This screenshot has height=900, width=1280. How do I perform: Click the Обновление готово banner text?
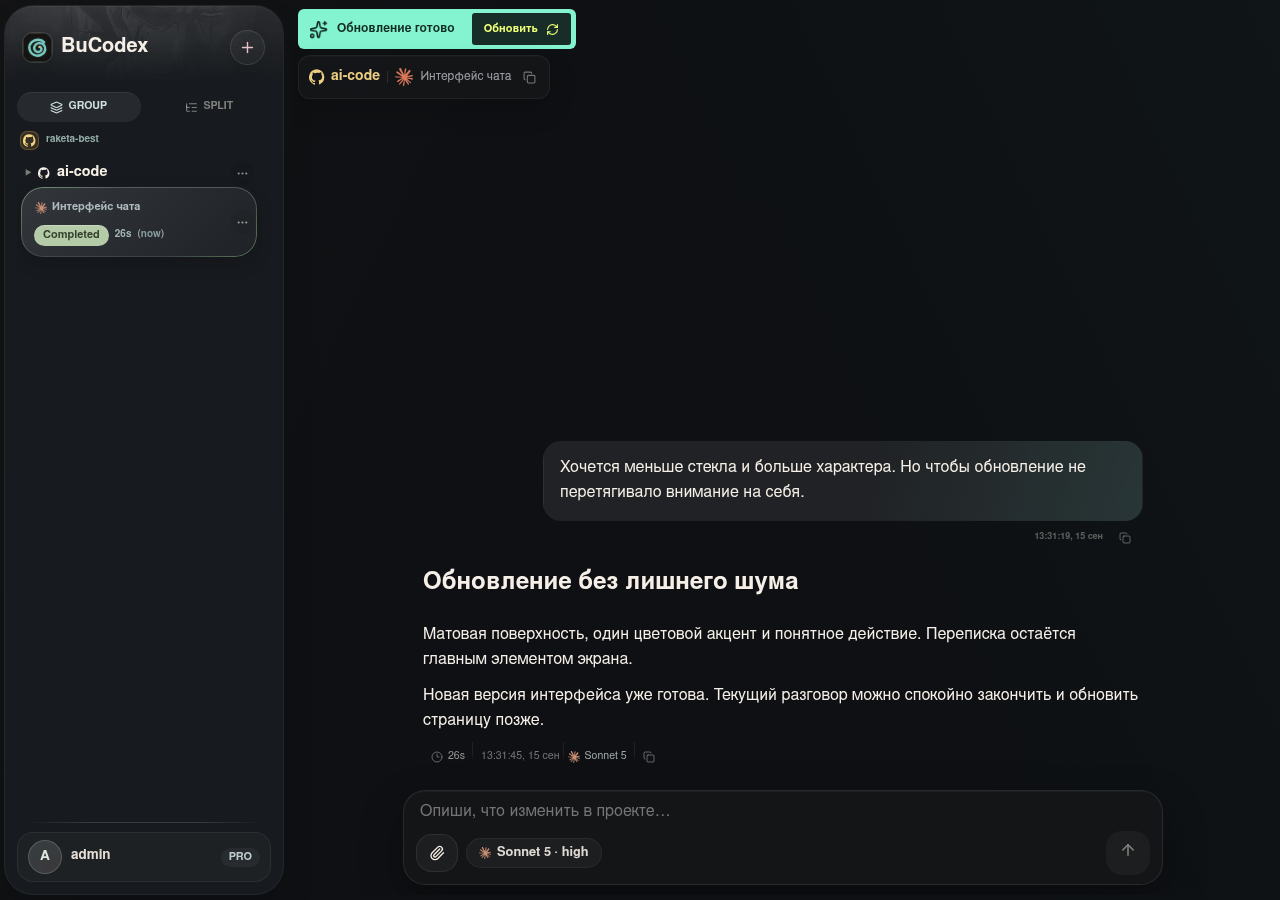395,28
